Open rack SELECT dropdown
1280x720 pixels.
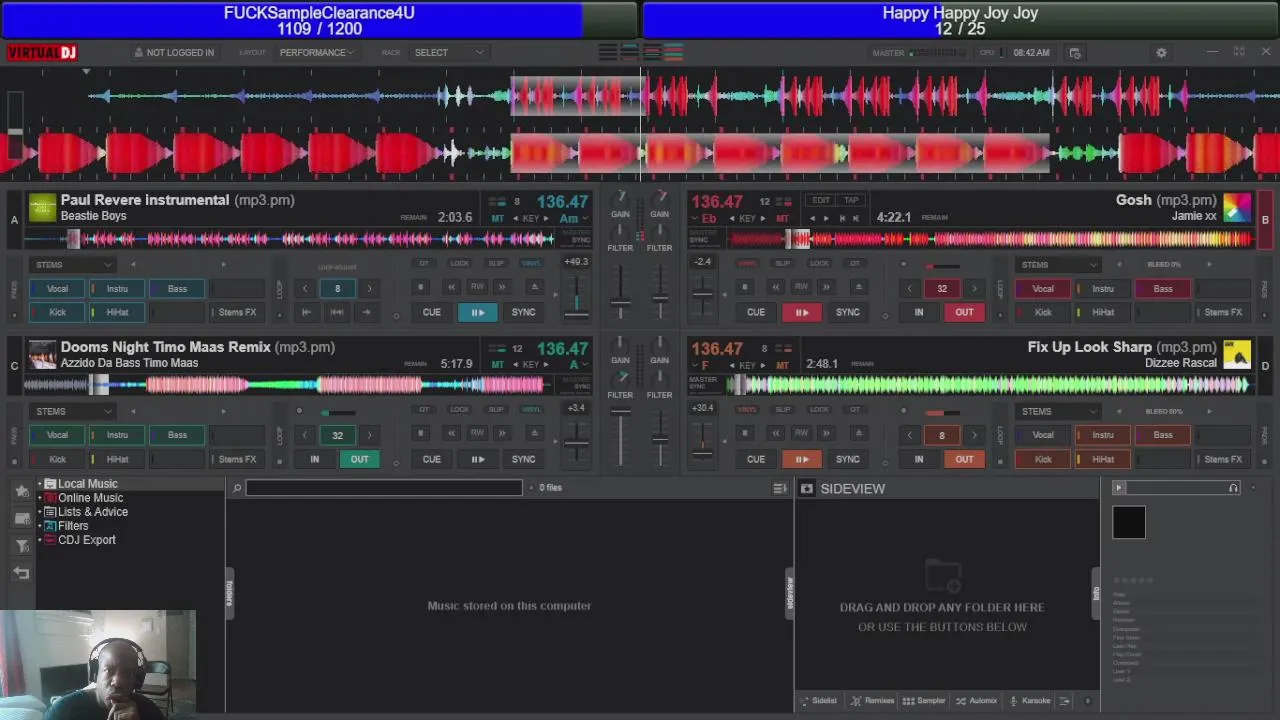[x=447, y=53]
